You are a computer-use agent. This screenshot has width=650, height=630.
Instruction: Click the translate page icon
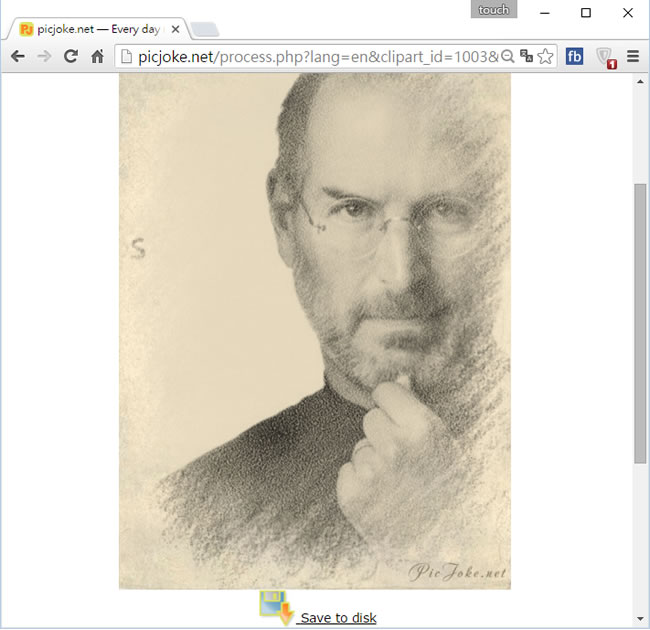click(x=526, y=57)
